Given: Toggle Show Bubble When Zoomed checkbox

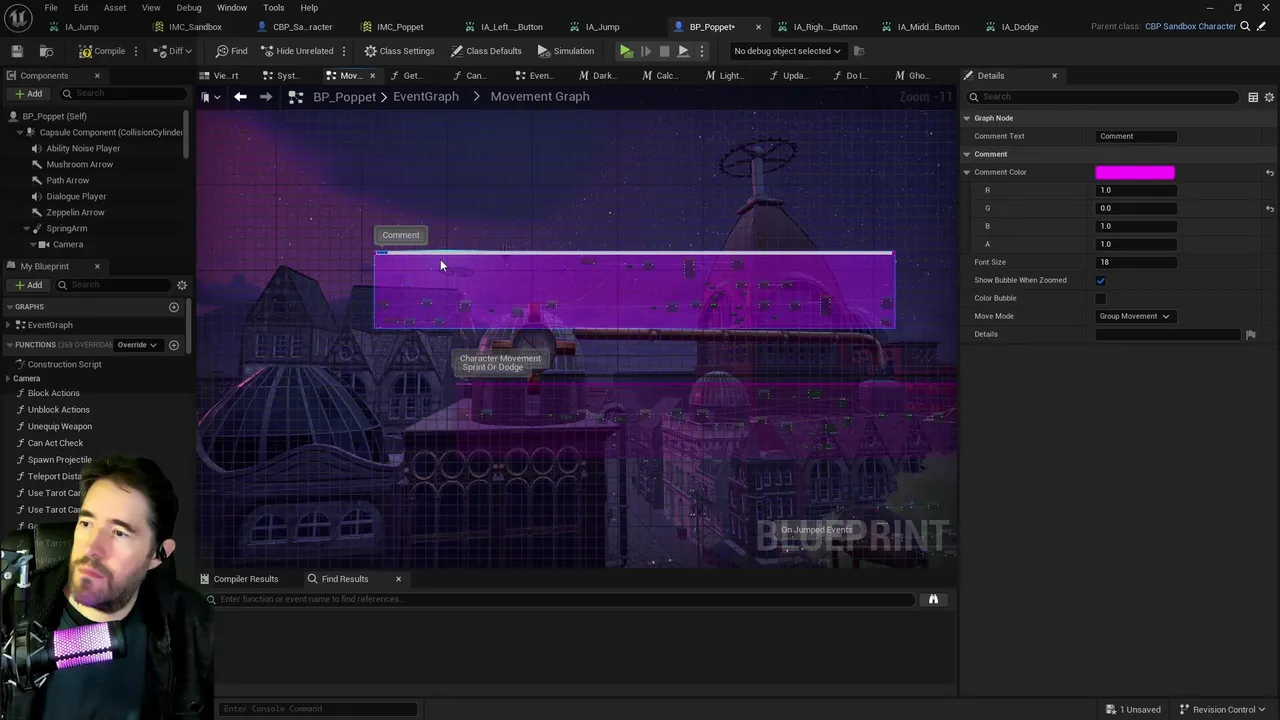Looking at the screenshot, I should click(1101, 281).
